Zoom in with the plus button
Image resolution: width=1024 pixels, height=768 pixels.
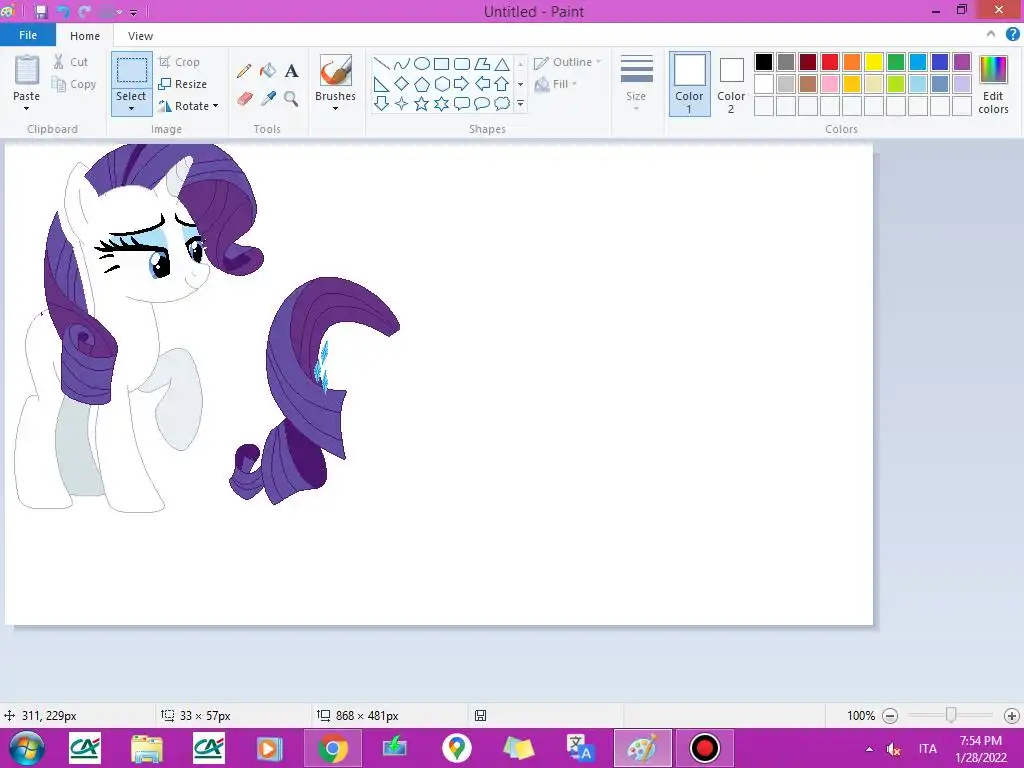tap(1012, 716)
